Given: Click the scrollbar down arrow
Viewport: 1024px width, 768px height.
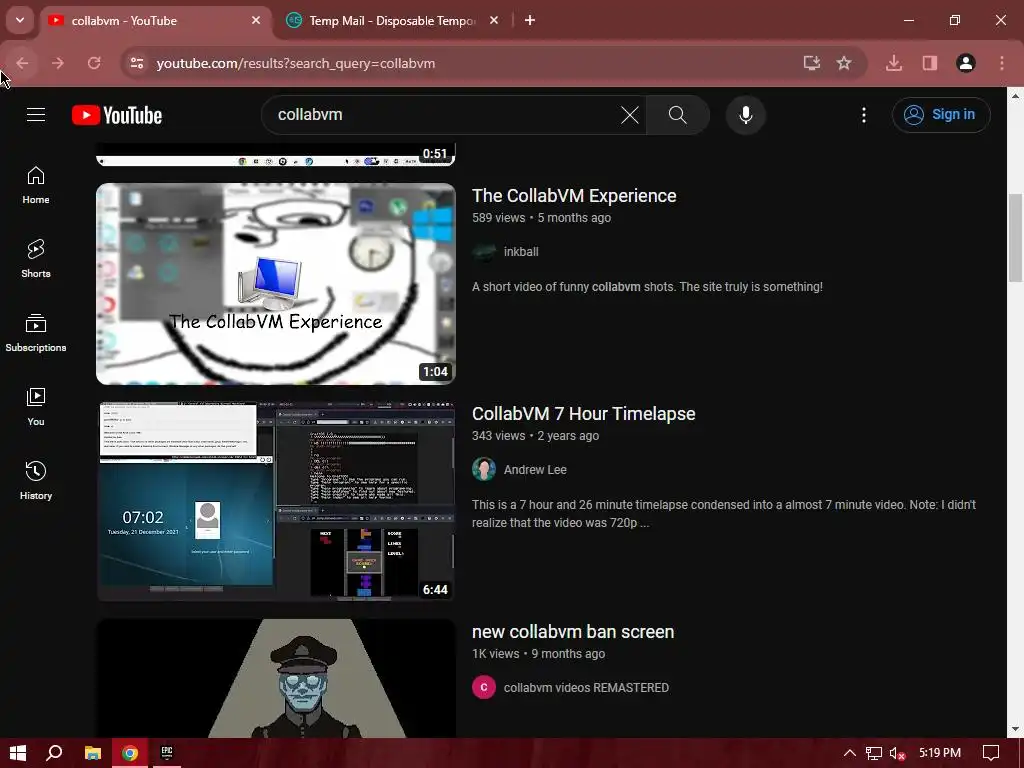Looking at the screenshot, I should [x=1015, y=729].
